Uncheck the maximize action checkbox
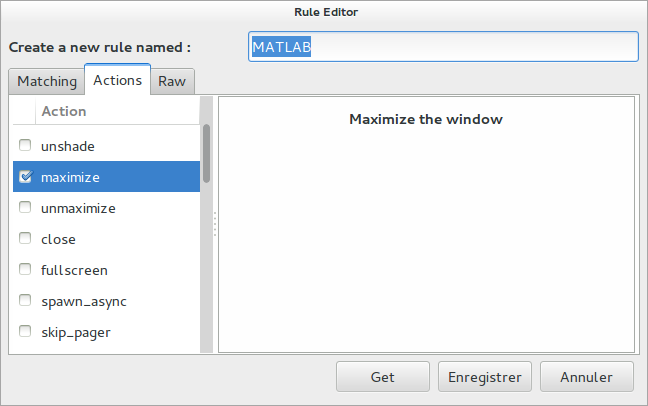 (x=26, y=177)
